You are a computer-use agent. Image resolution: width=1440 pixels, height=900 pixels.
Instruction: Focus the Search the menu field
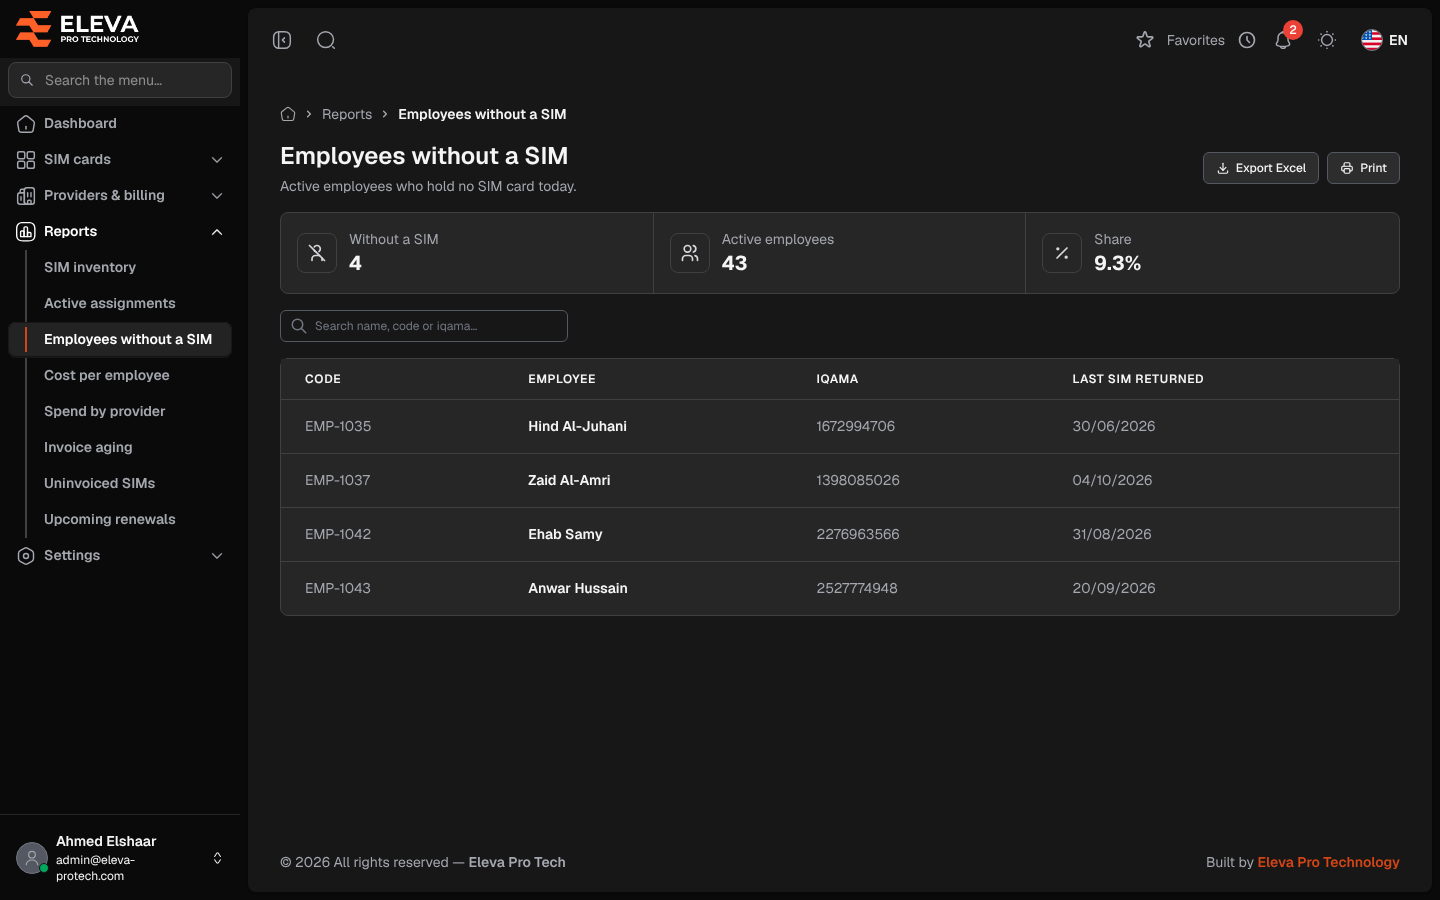point(120,80)
